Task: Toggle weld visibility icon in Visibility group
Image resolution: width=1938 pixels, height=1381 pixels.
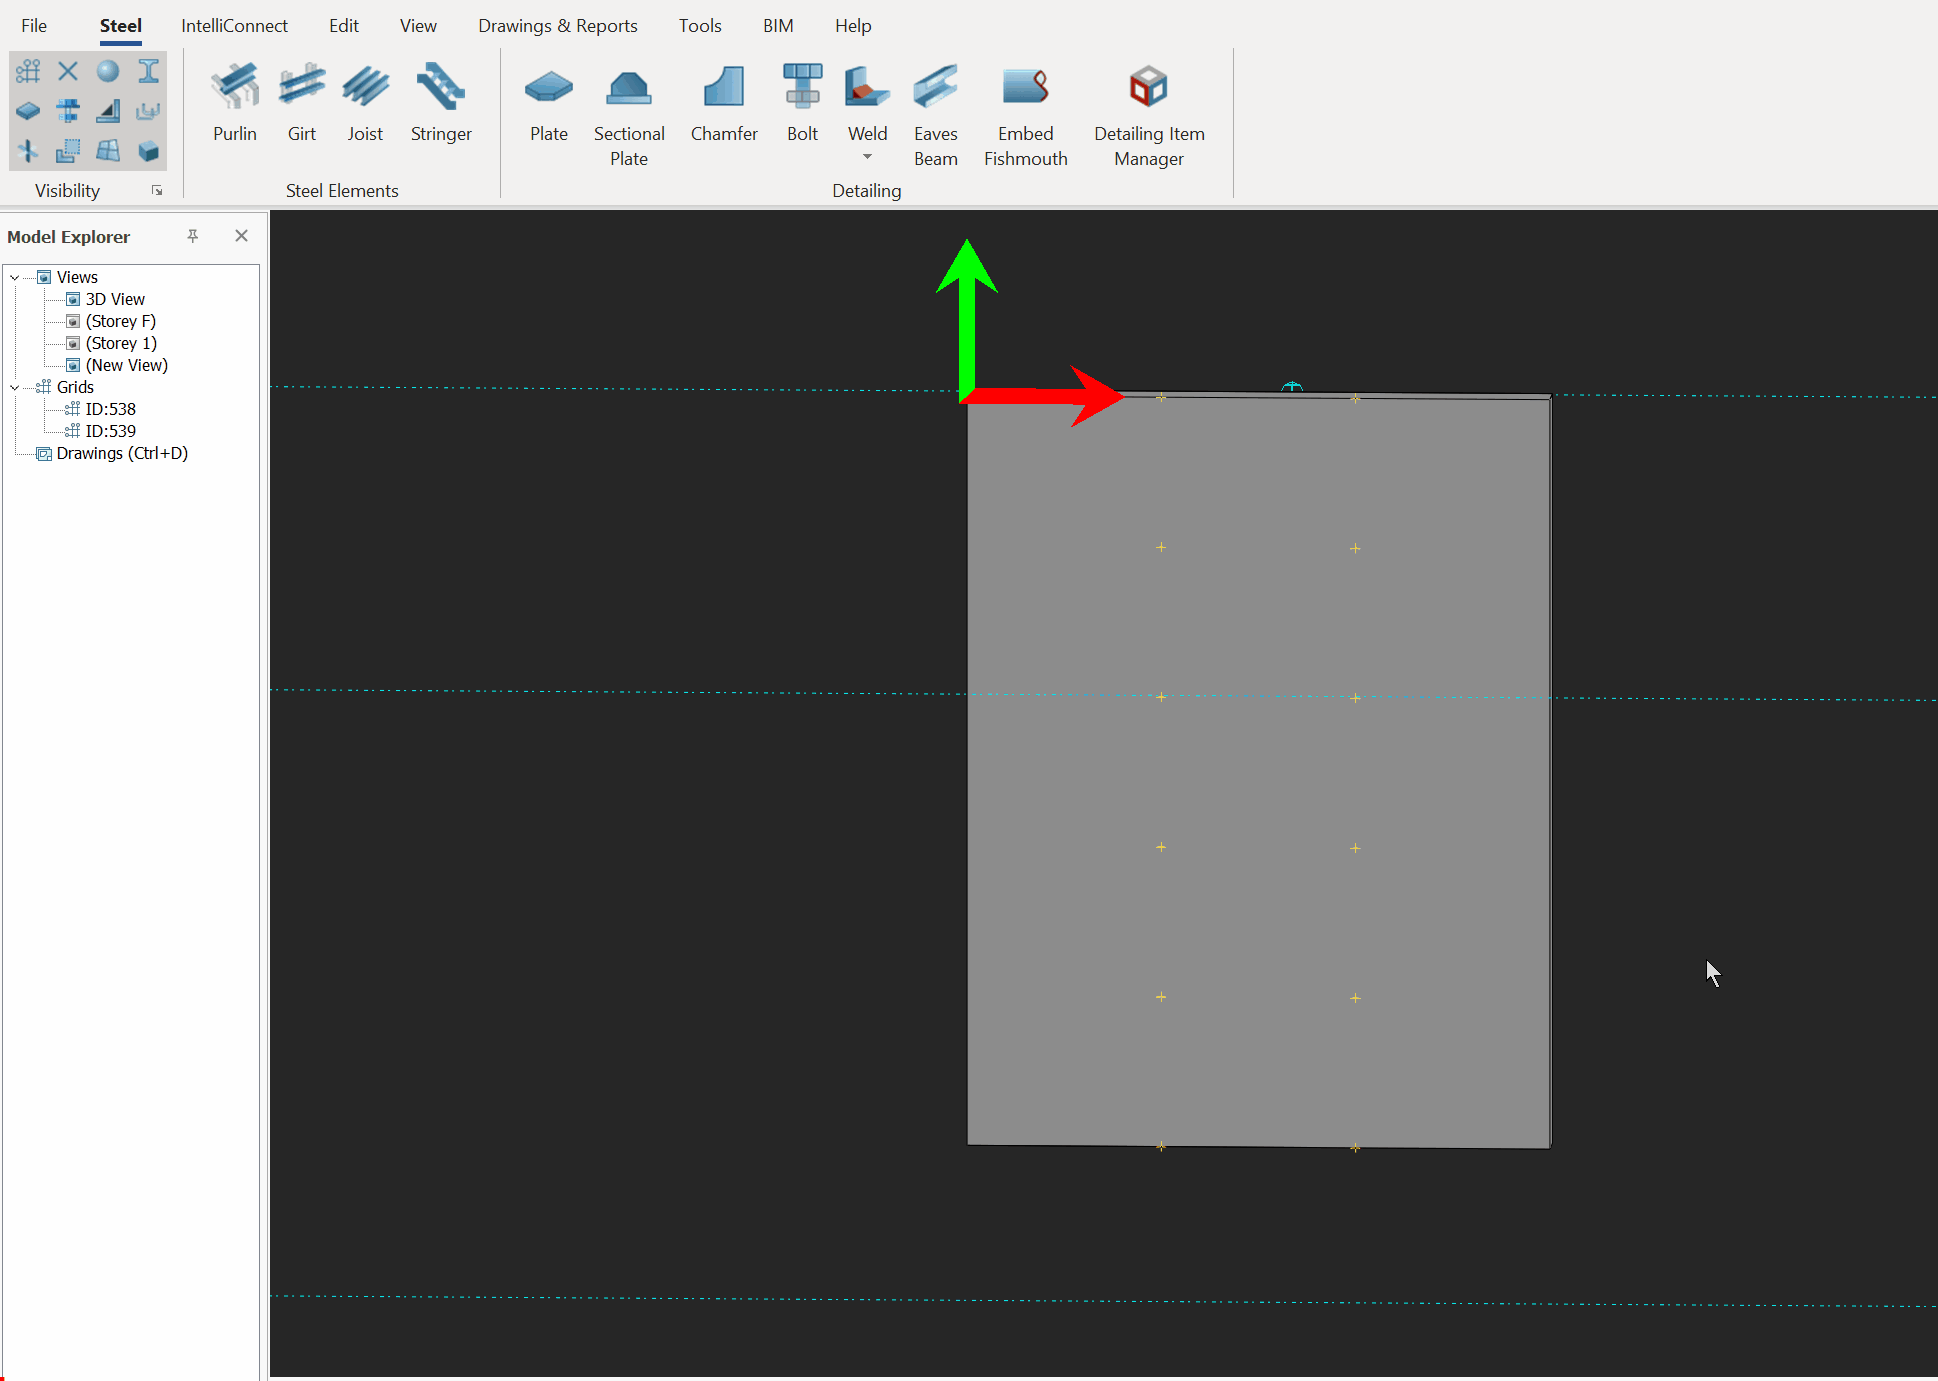Action: (x=108, y=111)
